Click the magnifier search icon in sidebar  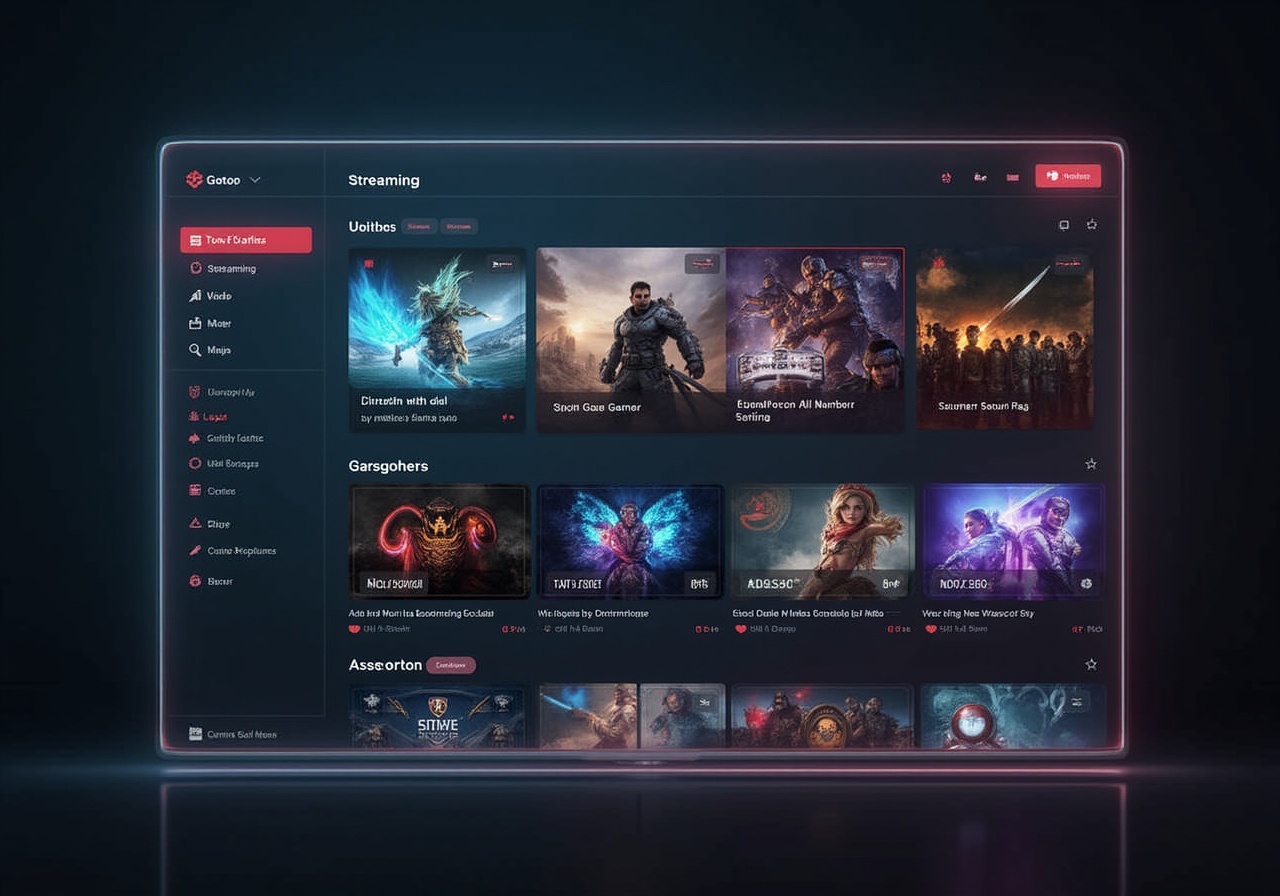click(x=196, y=350)
